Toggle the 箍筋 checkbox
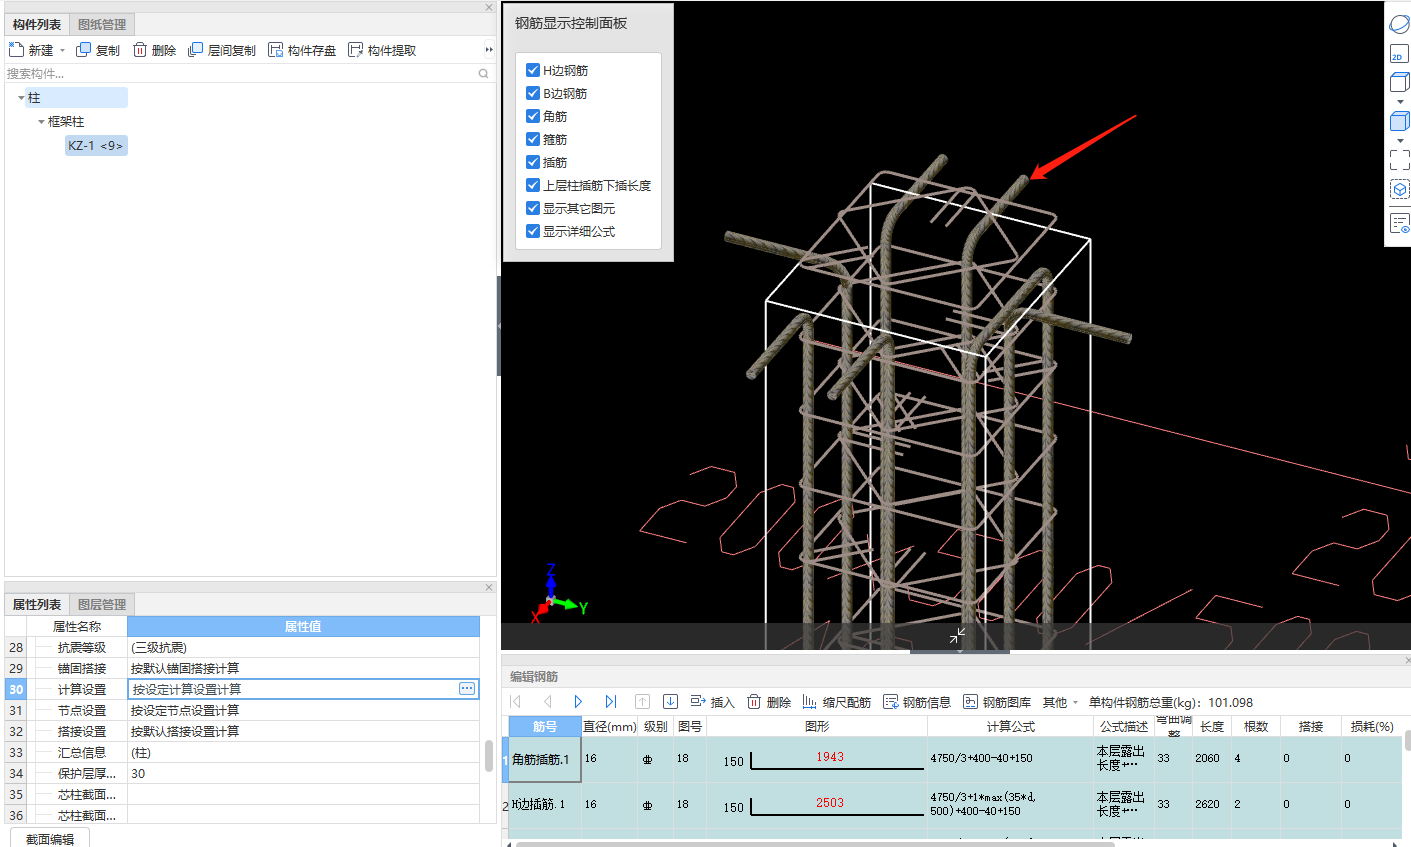 tap(533, 139)
